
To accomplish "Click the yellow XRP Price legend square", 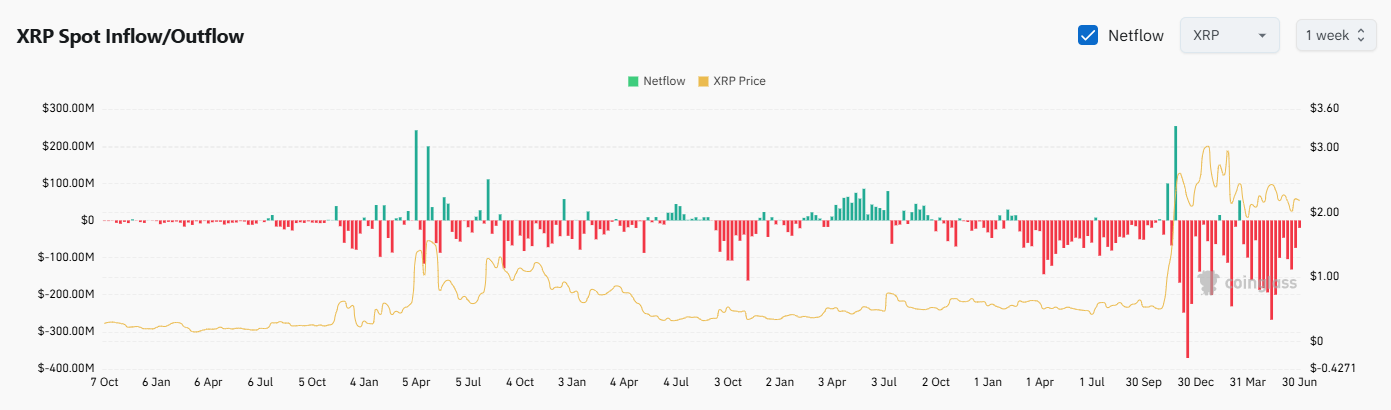I will tap(702, 81).
